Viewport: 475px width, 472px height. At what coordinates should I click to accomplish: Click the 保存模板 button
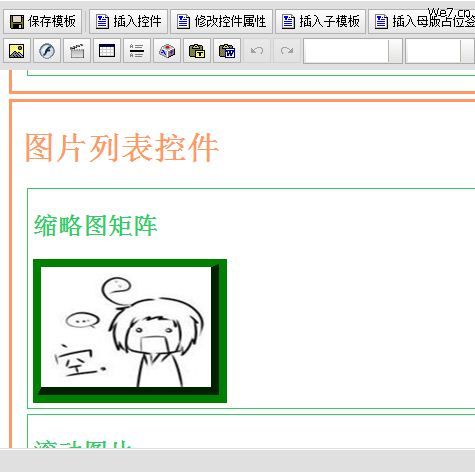(43, 22)
